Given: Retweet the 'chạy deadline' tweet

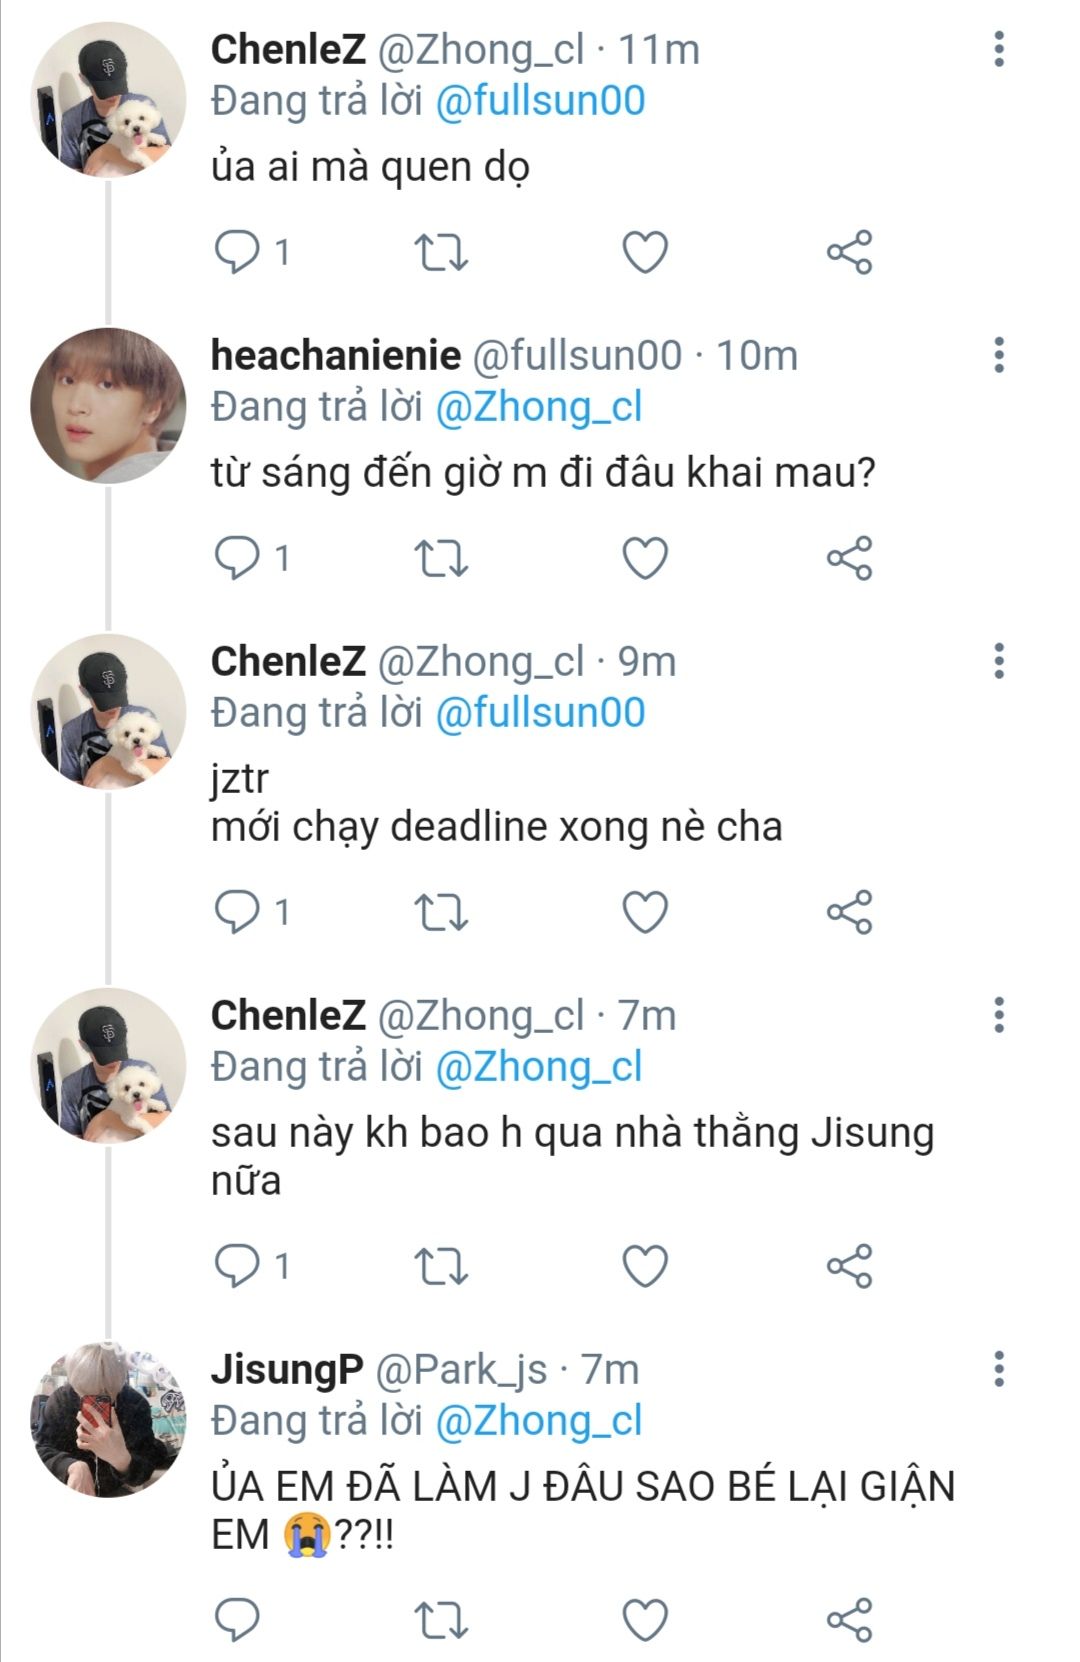Looking at the screenshot, I should tap(441, 912).
